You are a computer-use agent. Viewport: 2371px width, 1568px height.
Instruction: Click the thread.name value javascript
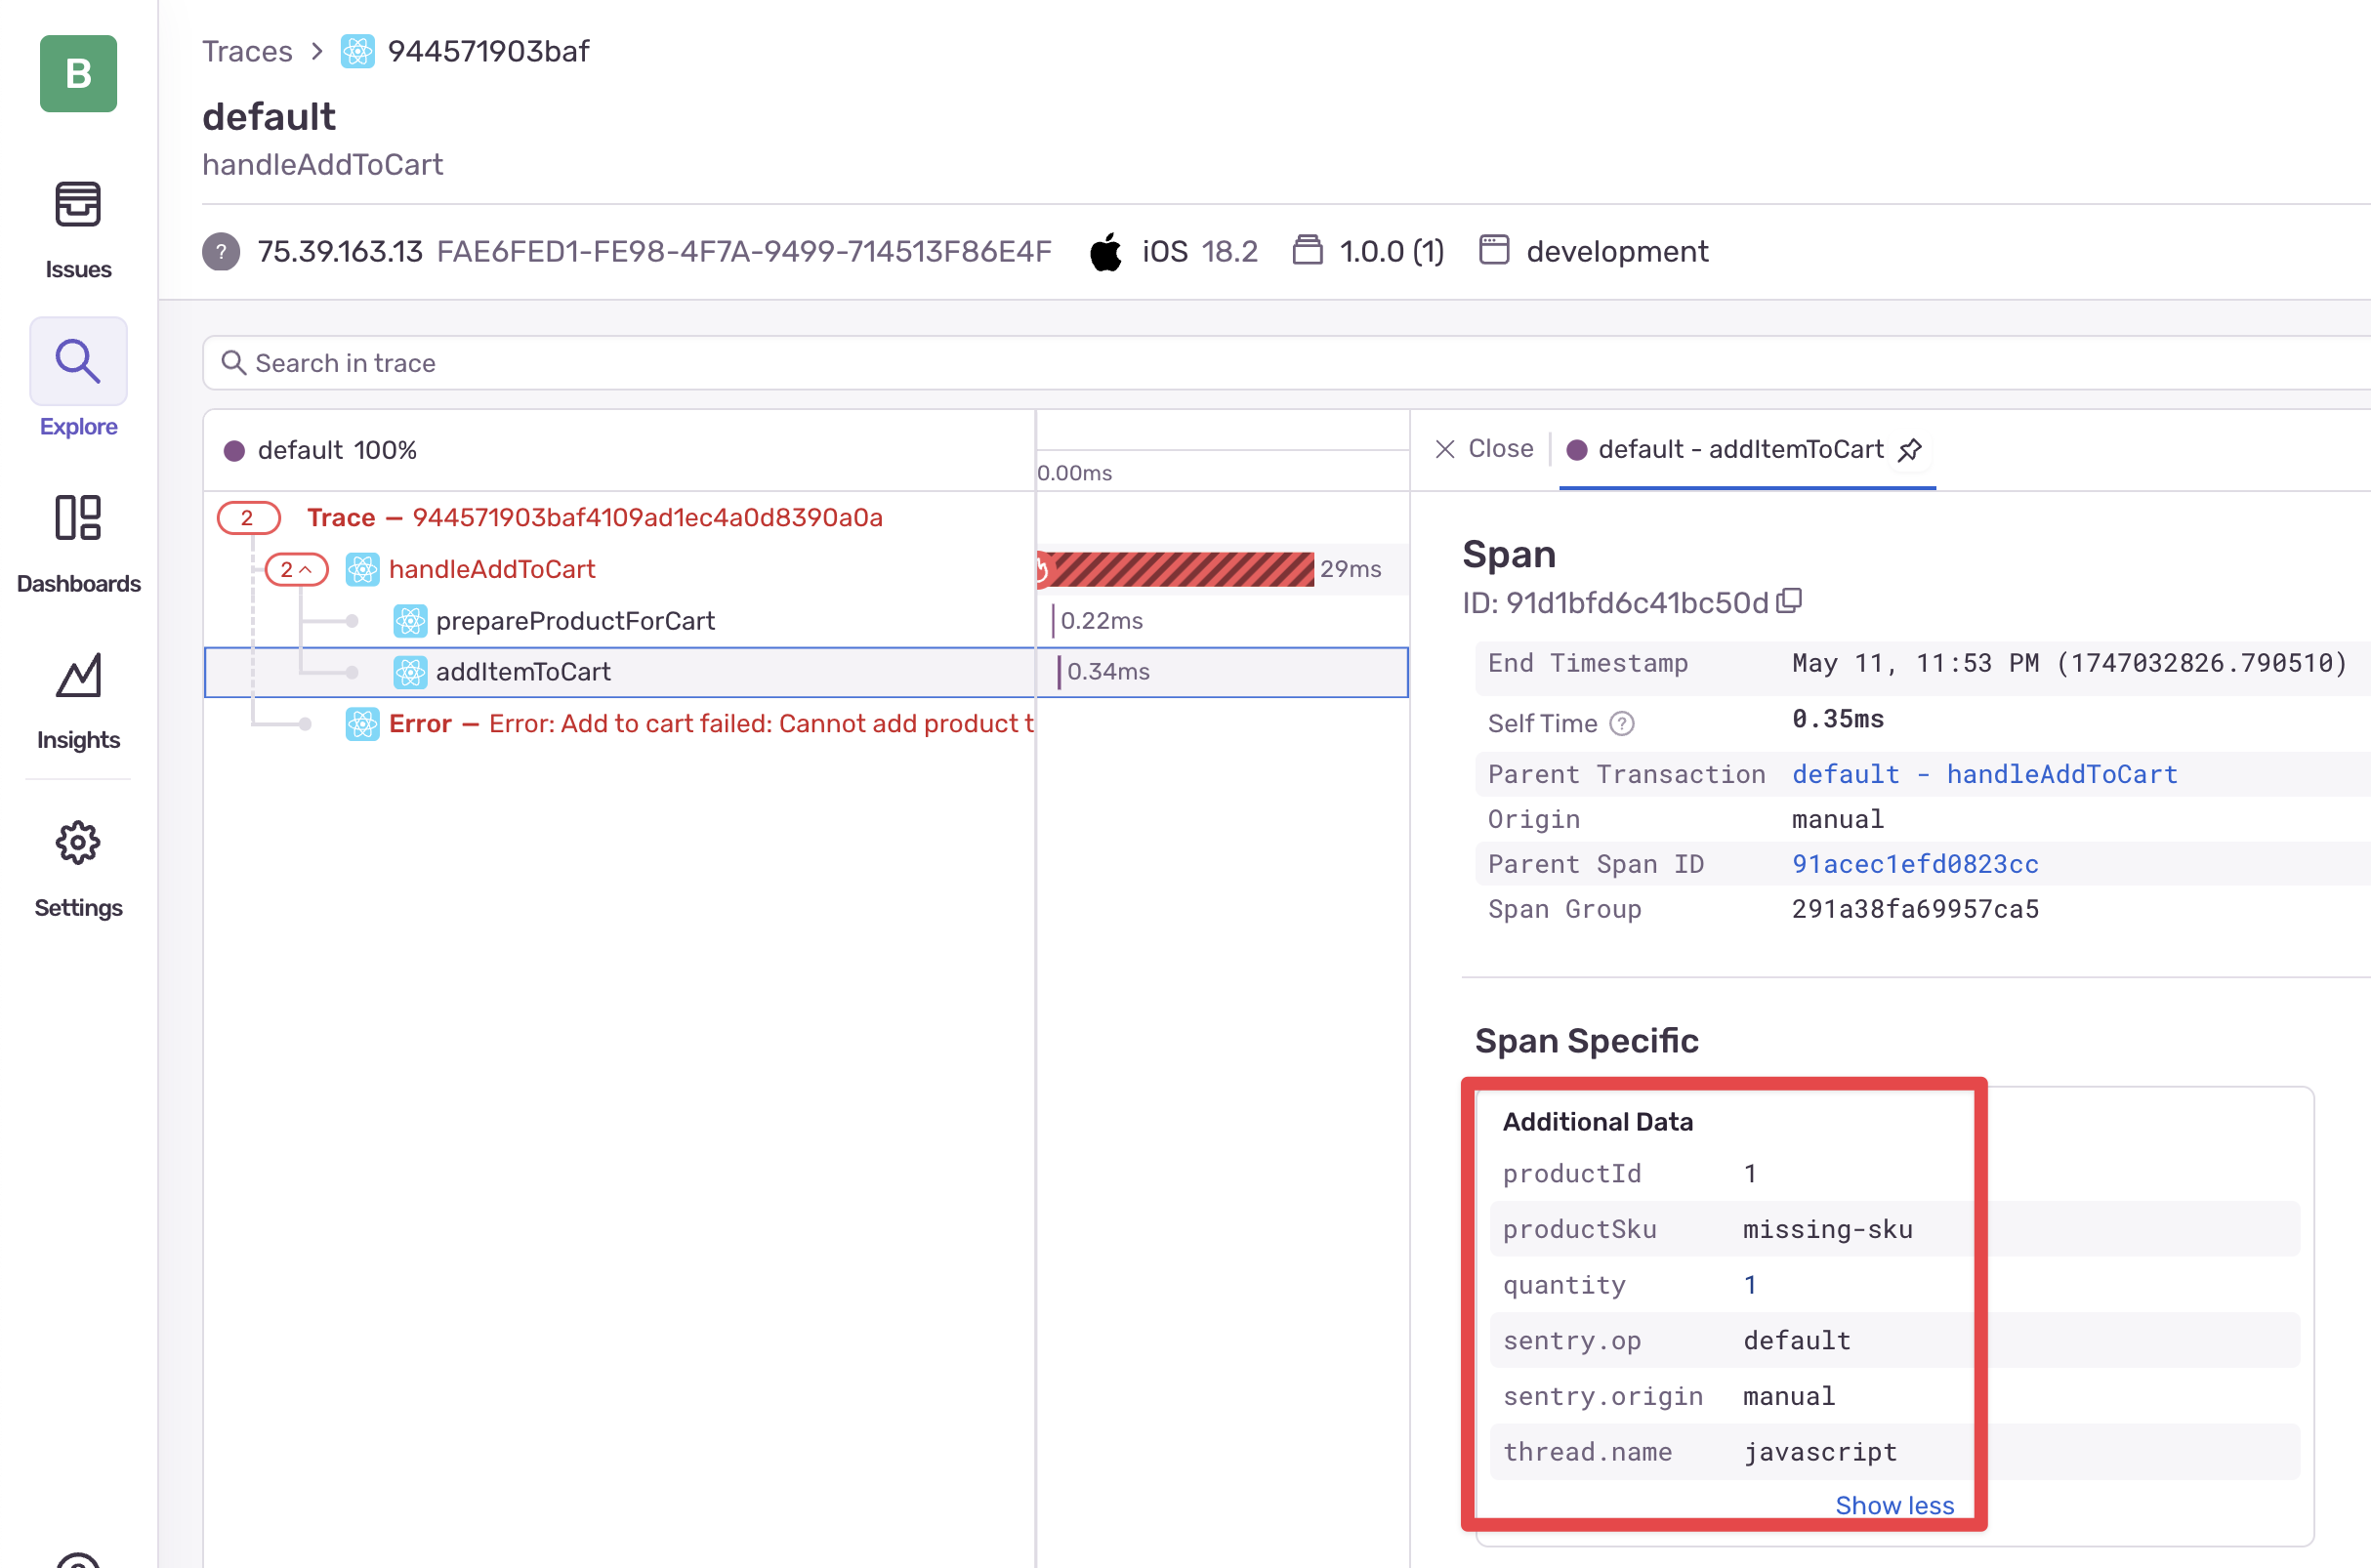pyautogui.click(x=1819, y=1452)
